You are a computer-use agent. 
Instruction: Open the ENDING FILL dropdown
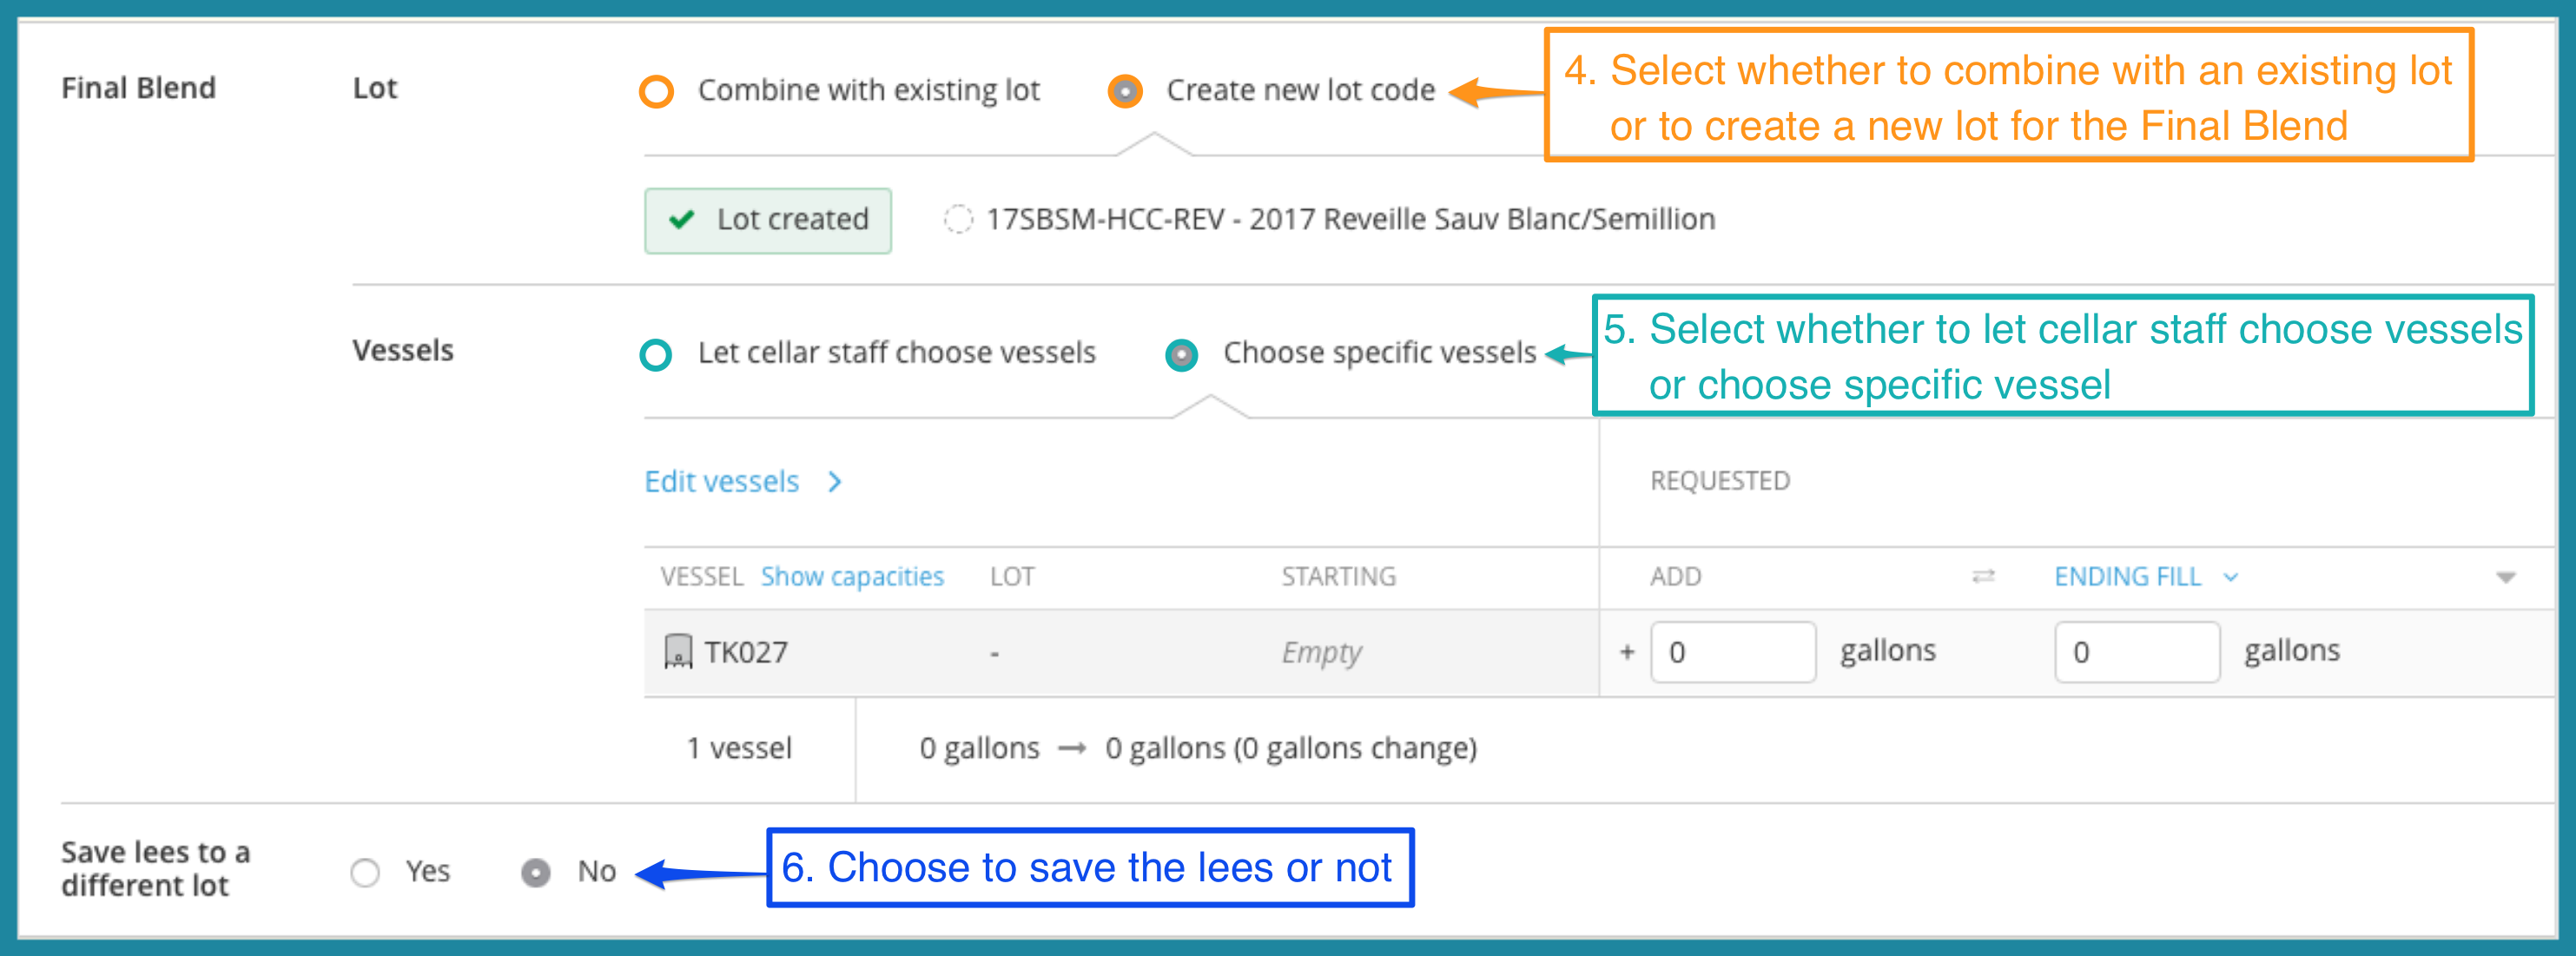2146,576
